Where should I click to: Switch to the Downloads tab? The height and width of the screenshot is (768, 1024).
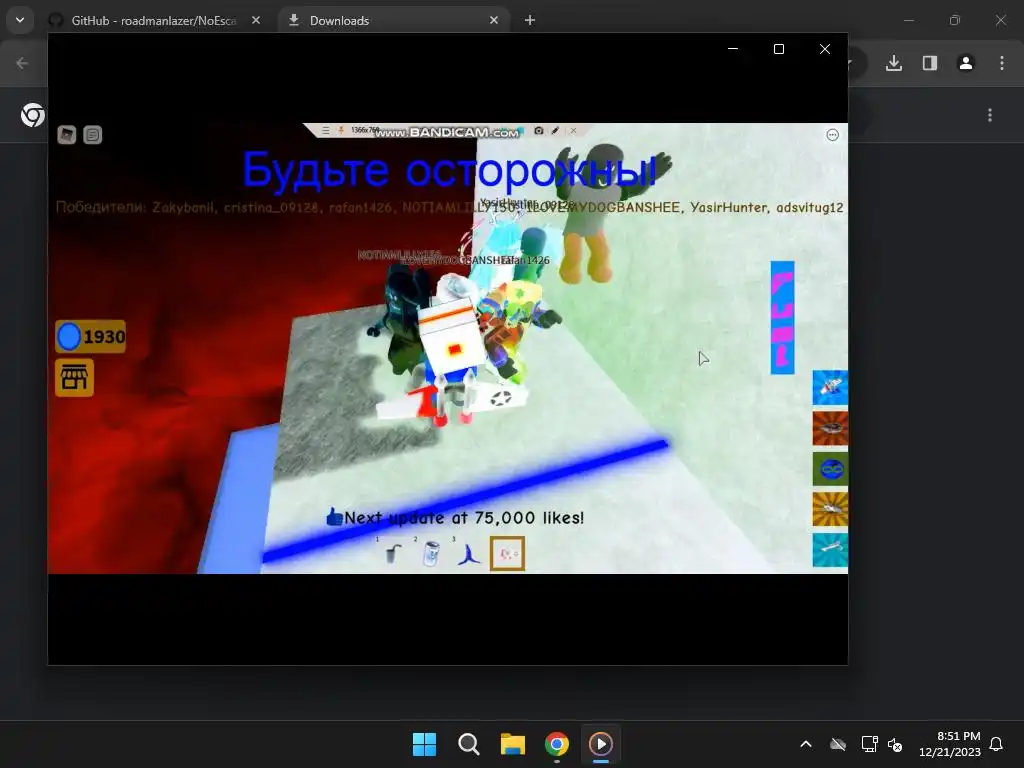[x=392, y=20]
